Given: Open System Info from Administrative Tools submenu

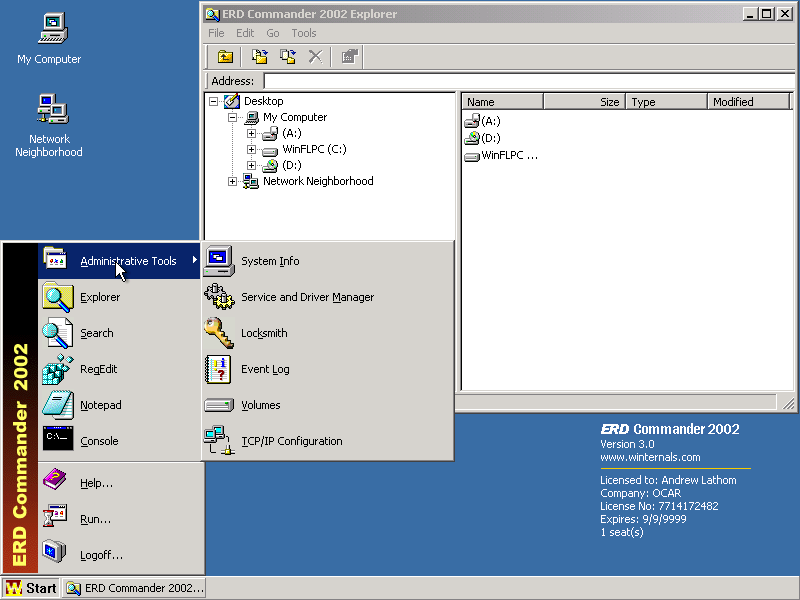Looking at the screenshot, I should click(x=328, y=261).
